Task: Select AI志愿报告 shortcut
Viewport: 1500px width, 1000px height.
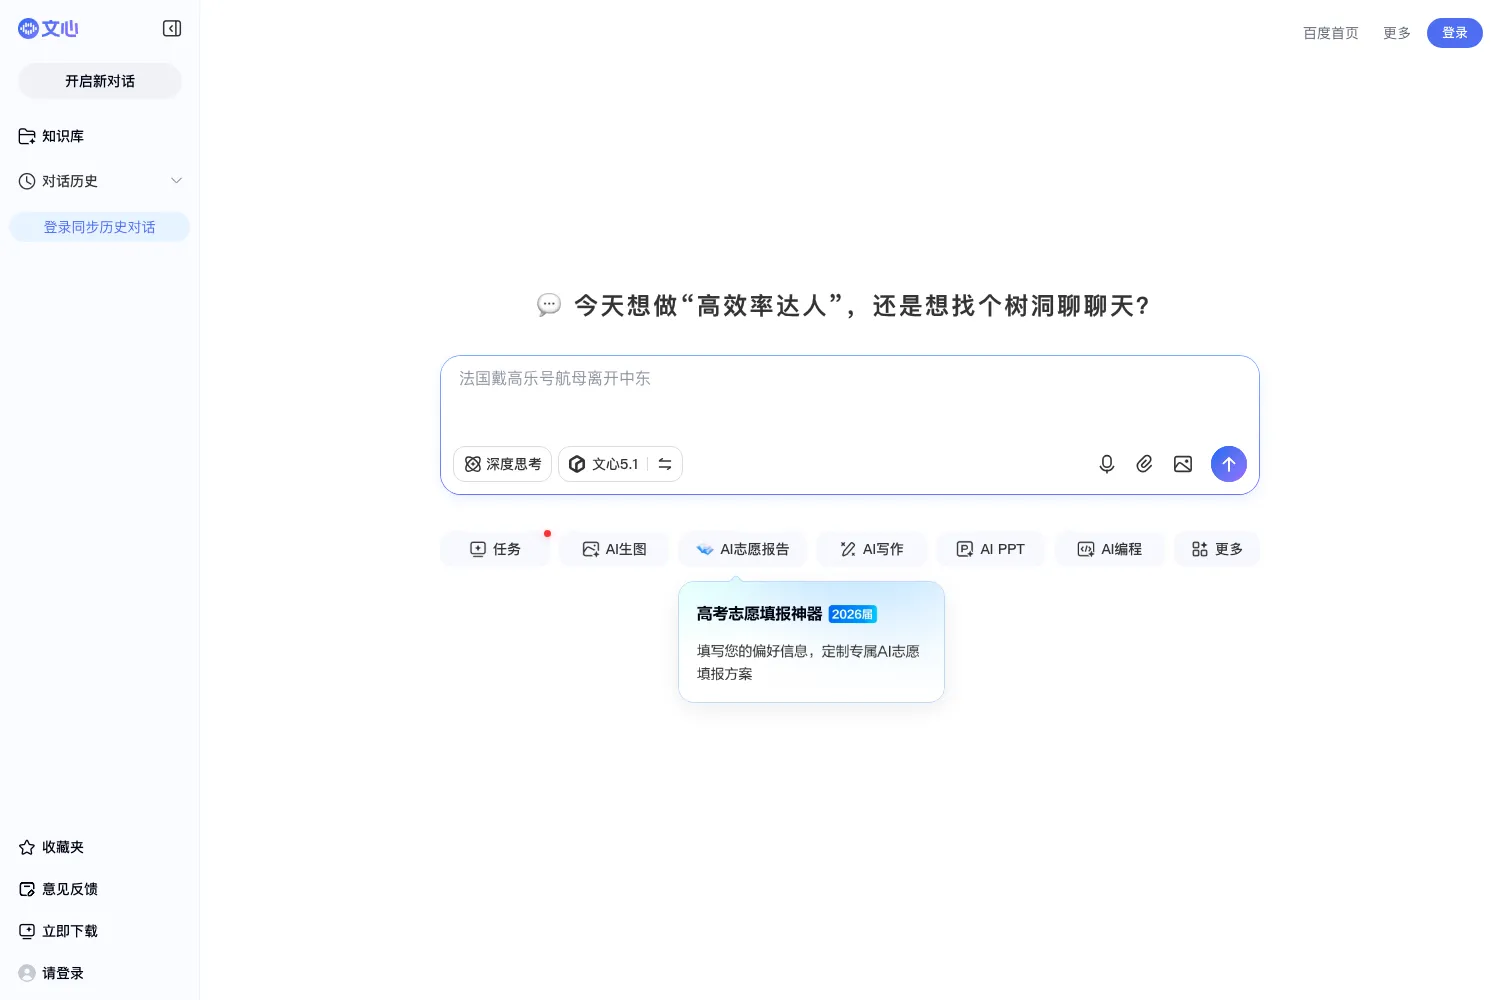Action: tap(743, 549)
